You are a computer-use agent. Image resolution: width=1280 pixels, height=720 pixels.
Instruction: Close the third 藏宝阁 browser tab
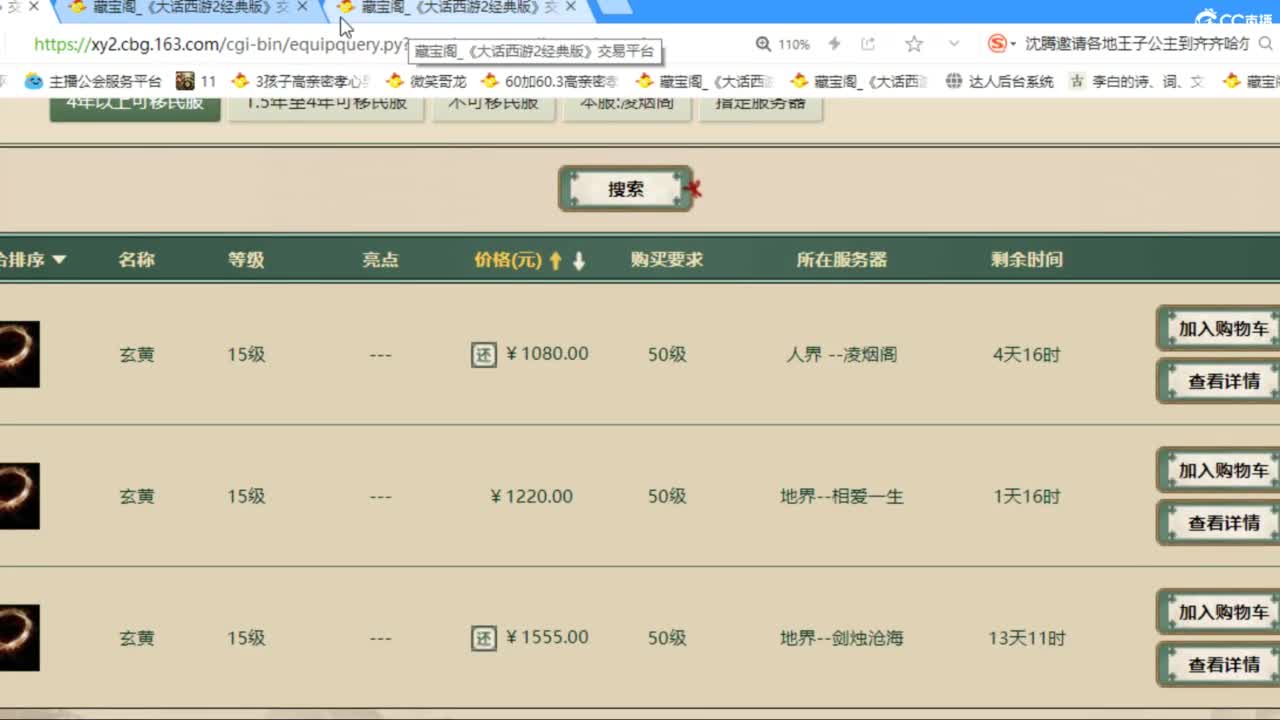pos(571,7)
